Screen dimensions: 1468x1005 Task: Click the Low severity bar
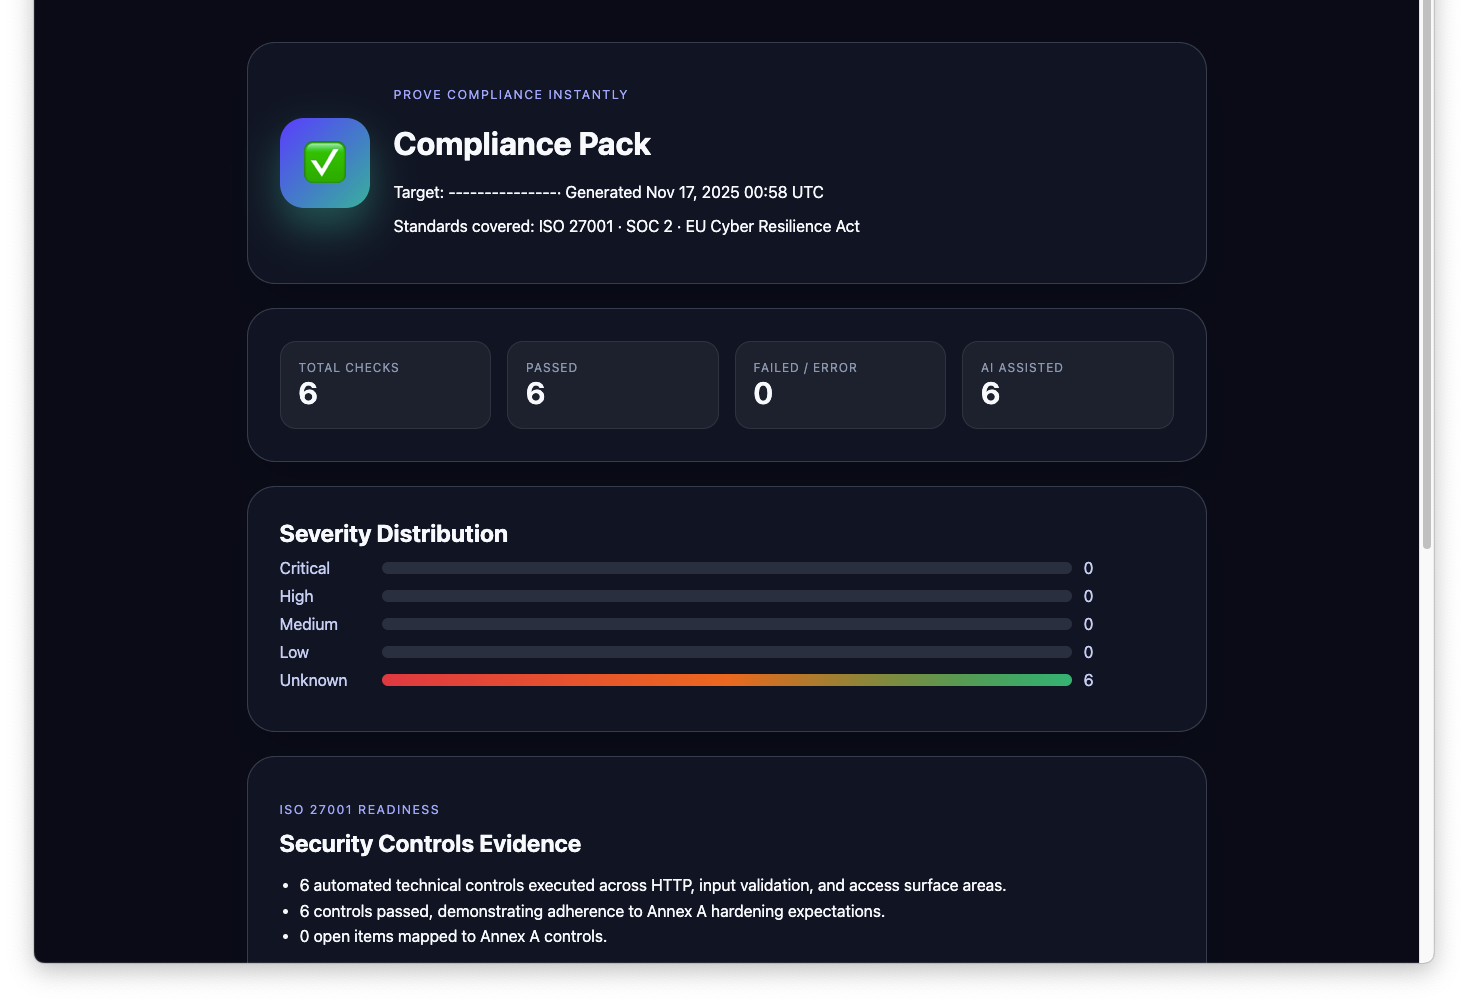pyautogui.click(x=726, y=652)
